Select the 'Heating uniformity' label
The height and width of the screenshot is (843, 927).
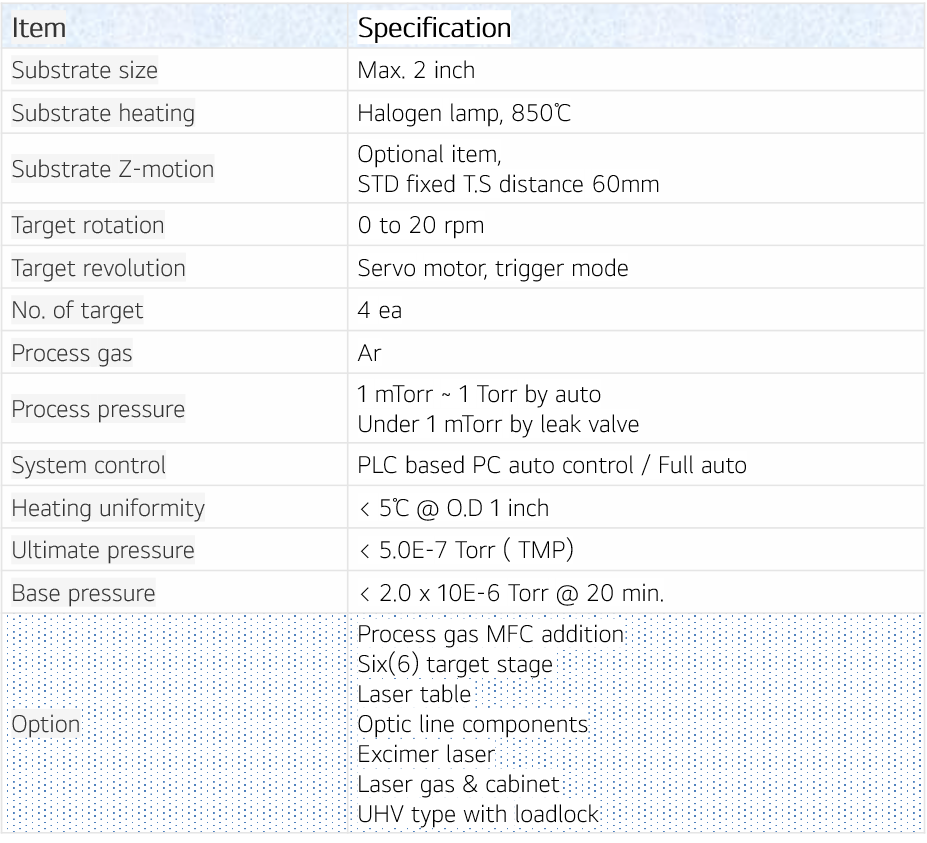(x=108, y=508)
